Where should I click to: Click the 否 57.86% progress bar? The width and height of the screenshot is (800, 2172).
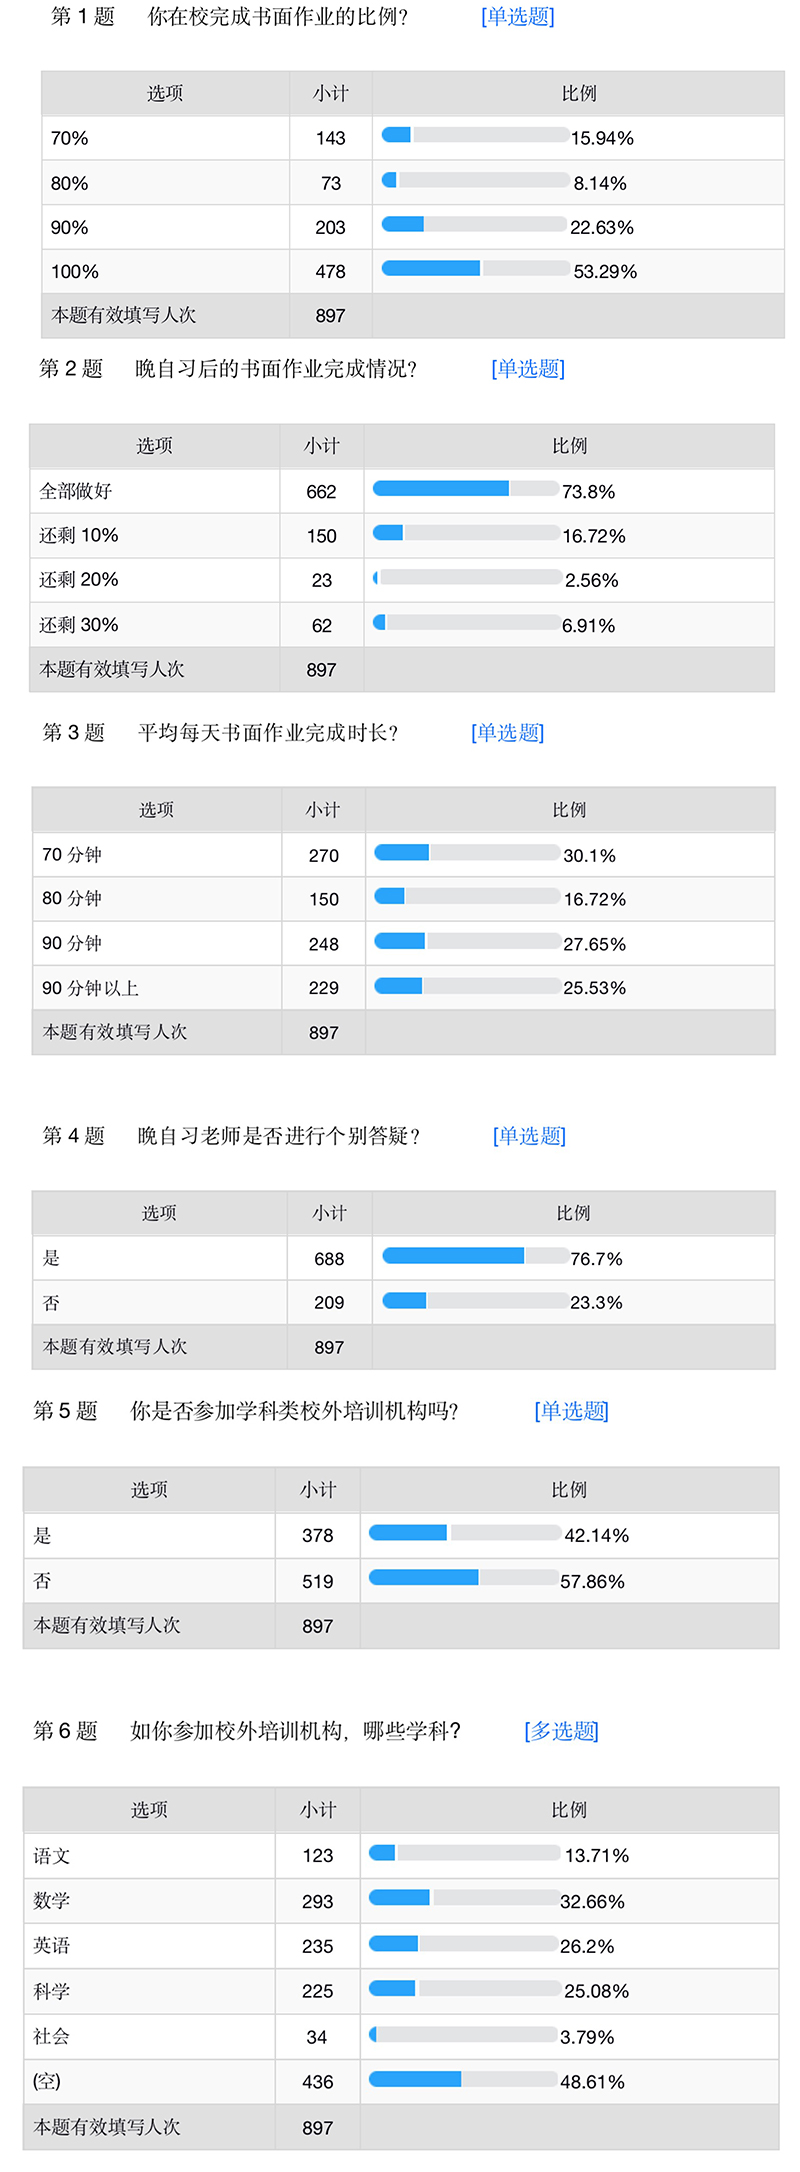click(x=464, y=1577)
